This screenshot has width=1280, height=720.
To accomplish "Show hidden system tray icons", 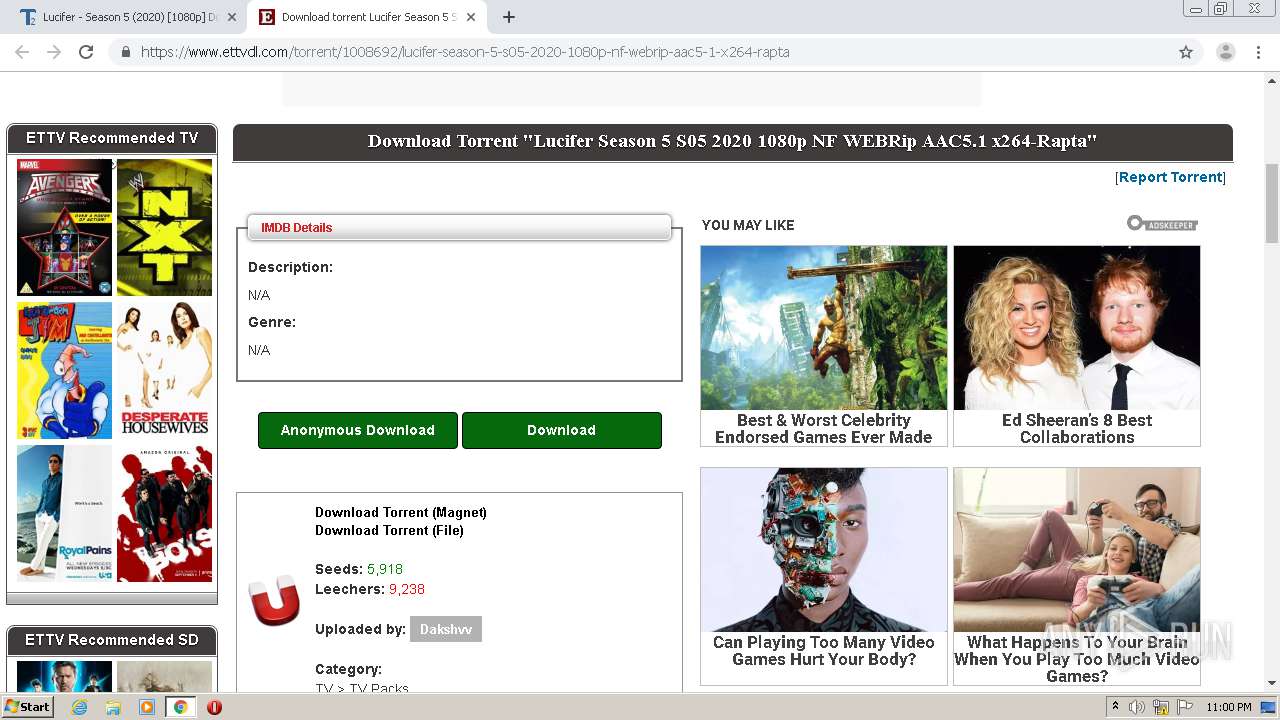I will [x=1116, y=707].
